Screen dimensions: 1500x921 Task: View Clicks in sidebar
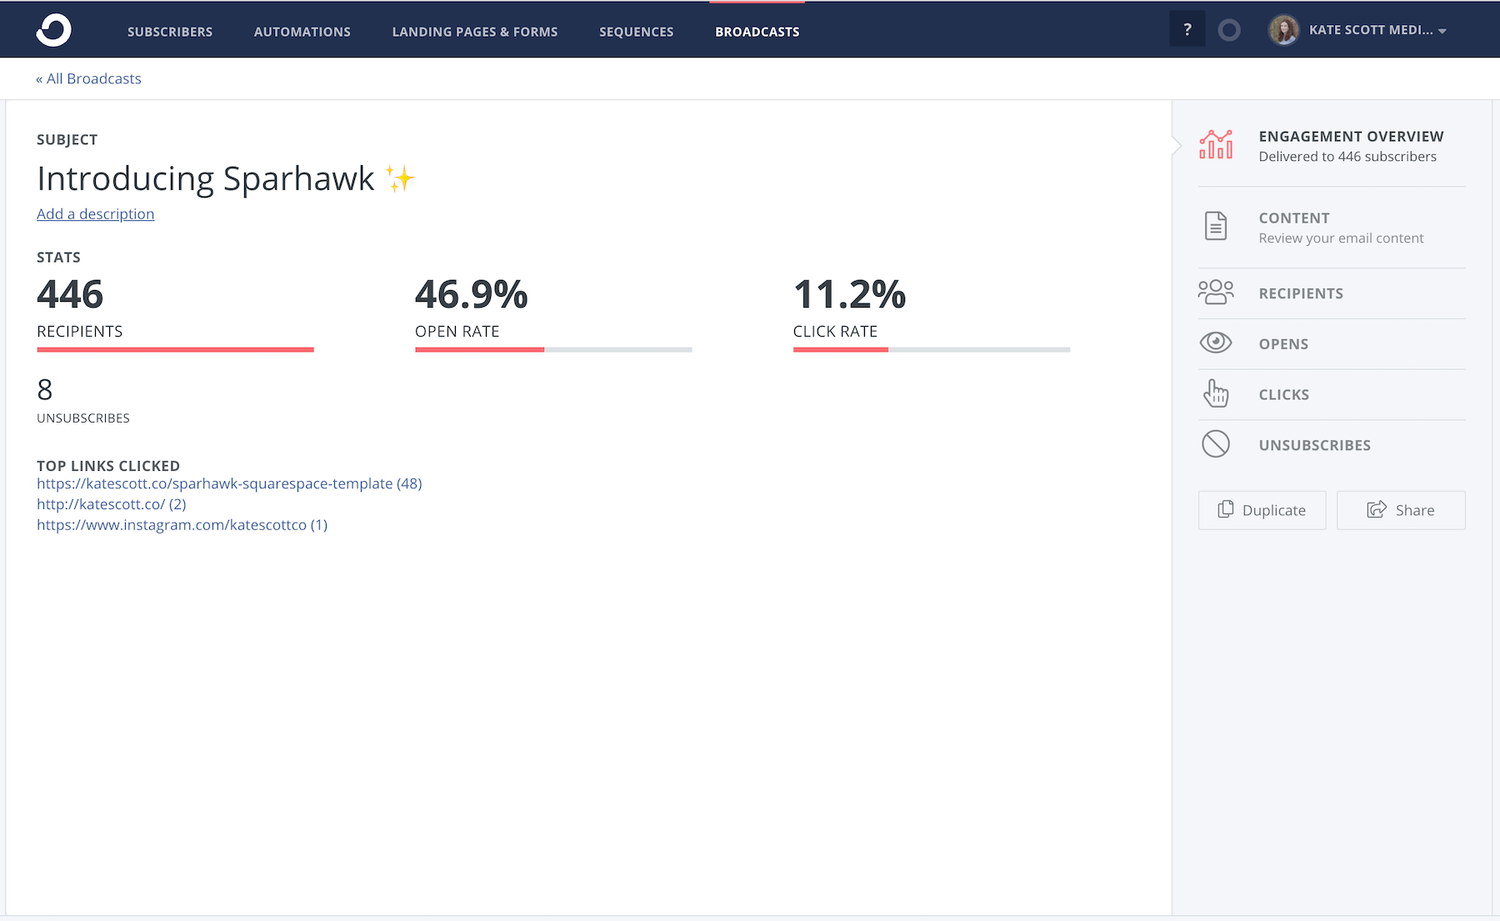click(1284, 395)
